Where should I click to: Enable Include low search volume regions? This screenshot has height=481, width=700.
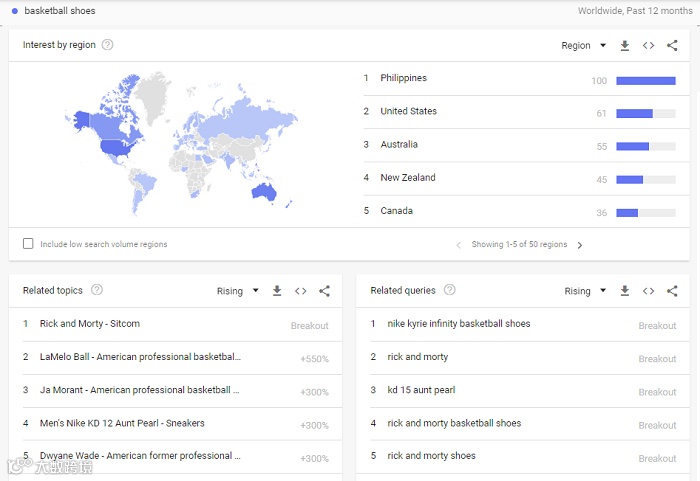coord(28,244)
